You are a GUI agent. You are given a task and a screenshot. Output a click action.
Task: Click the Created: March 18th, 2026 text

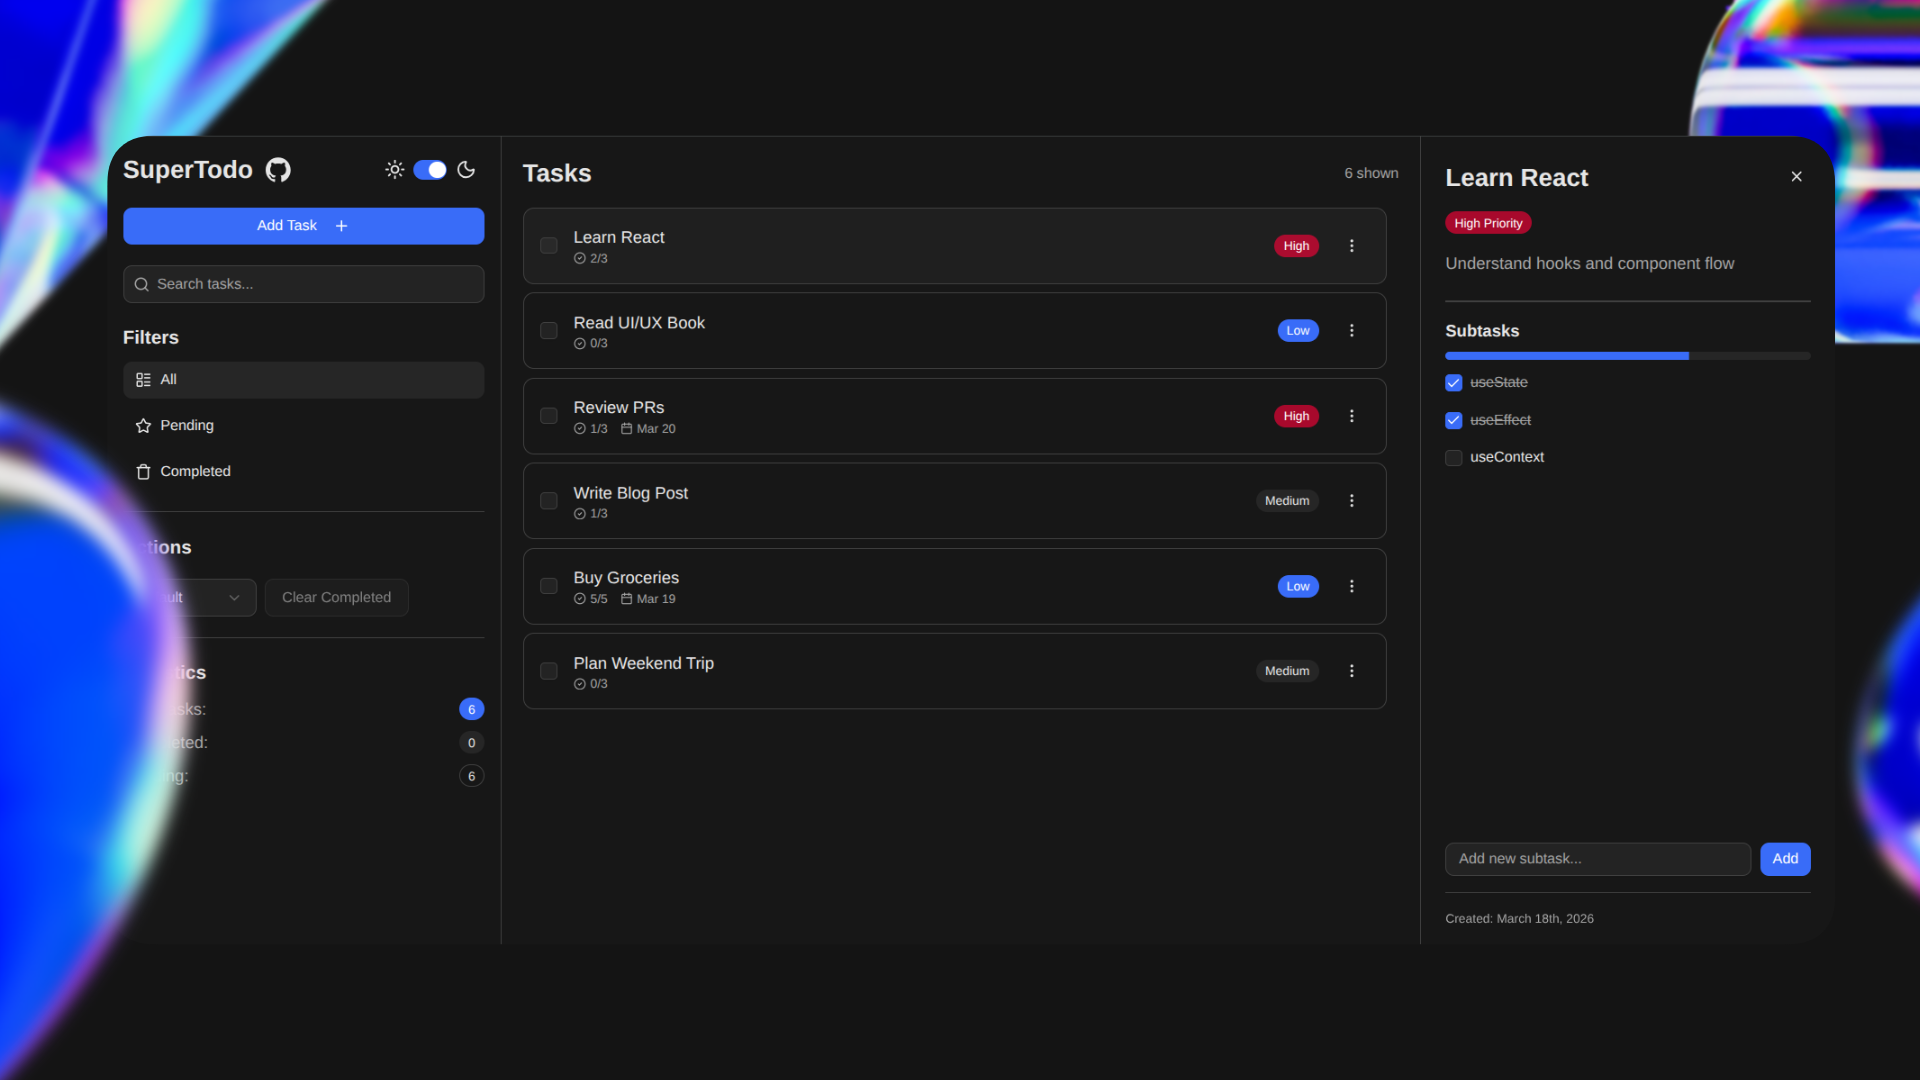(1520, 919)
